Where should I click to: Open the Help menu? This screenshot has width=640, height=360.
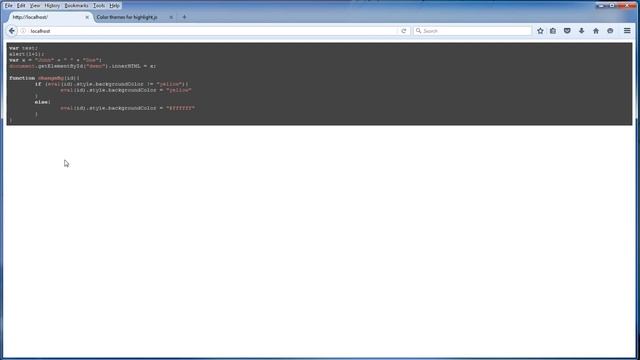(114, 6)
